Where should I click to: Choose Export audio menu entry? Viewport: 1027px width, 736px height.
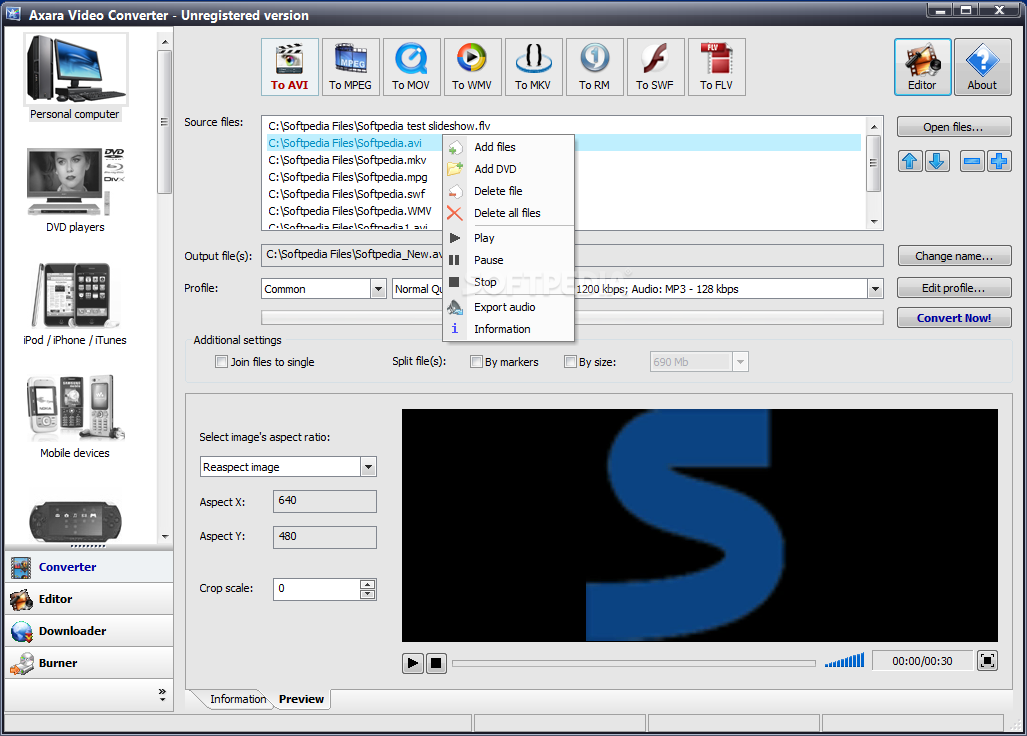point(508,307)
